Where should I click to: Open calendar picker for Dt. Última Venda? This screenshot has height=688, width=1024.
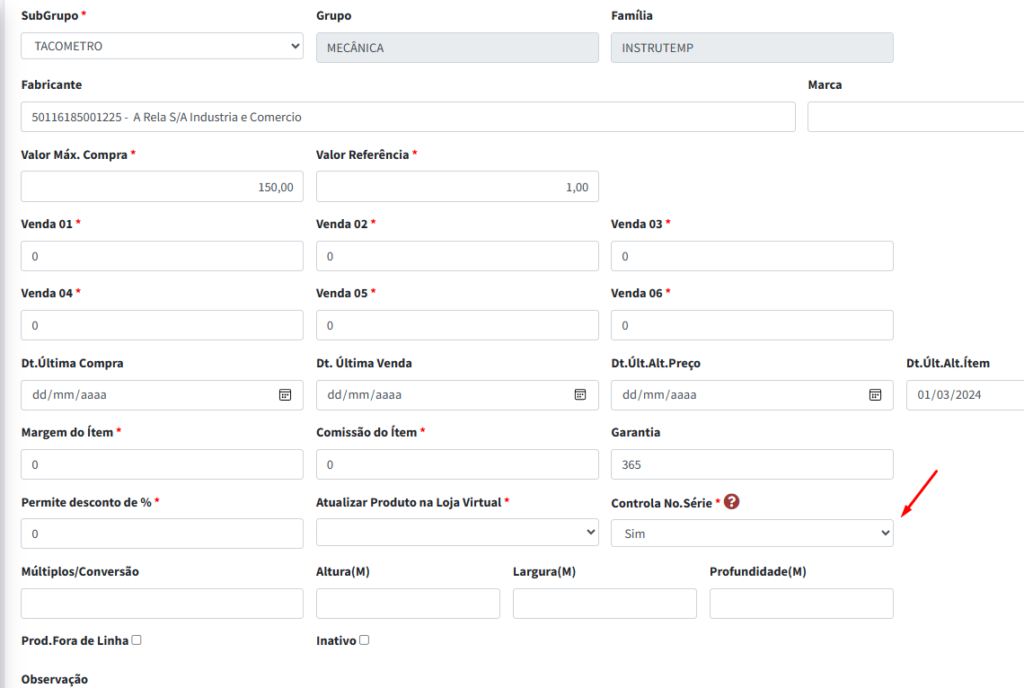(x=580, y=395)
